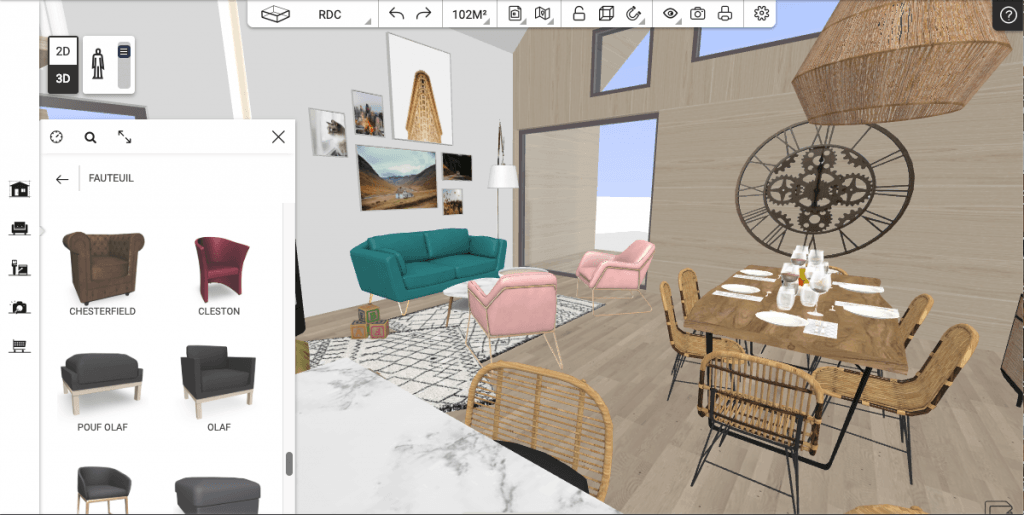The width and height of the screenshot is (1024, 515).
Task: Close the furniture catalog panel
Action: 278,137
